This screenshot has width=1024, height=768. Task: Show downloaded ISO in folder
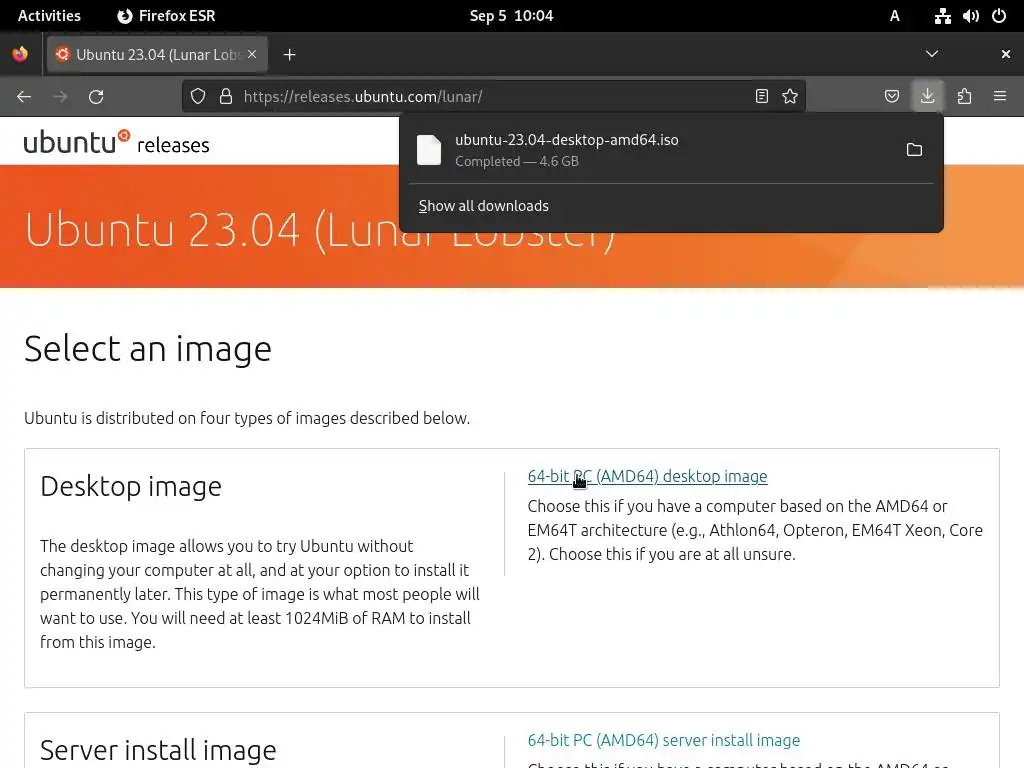(914, 150)
